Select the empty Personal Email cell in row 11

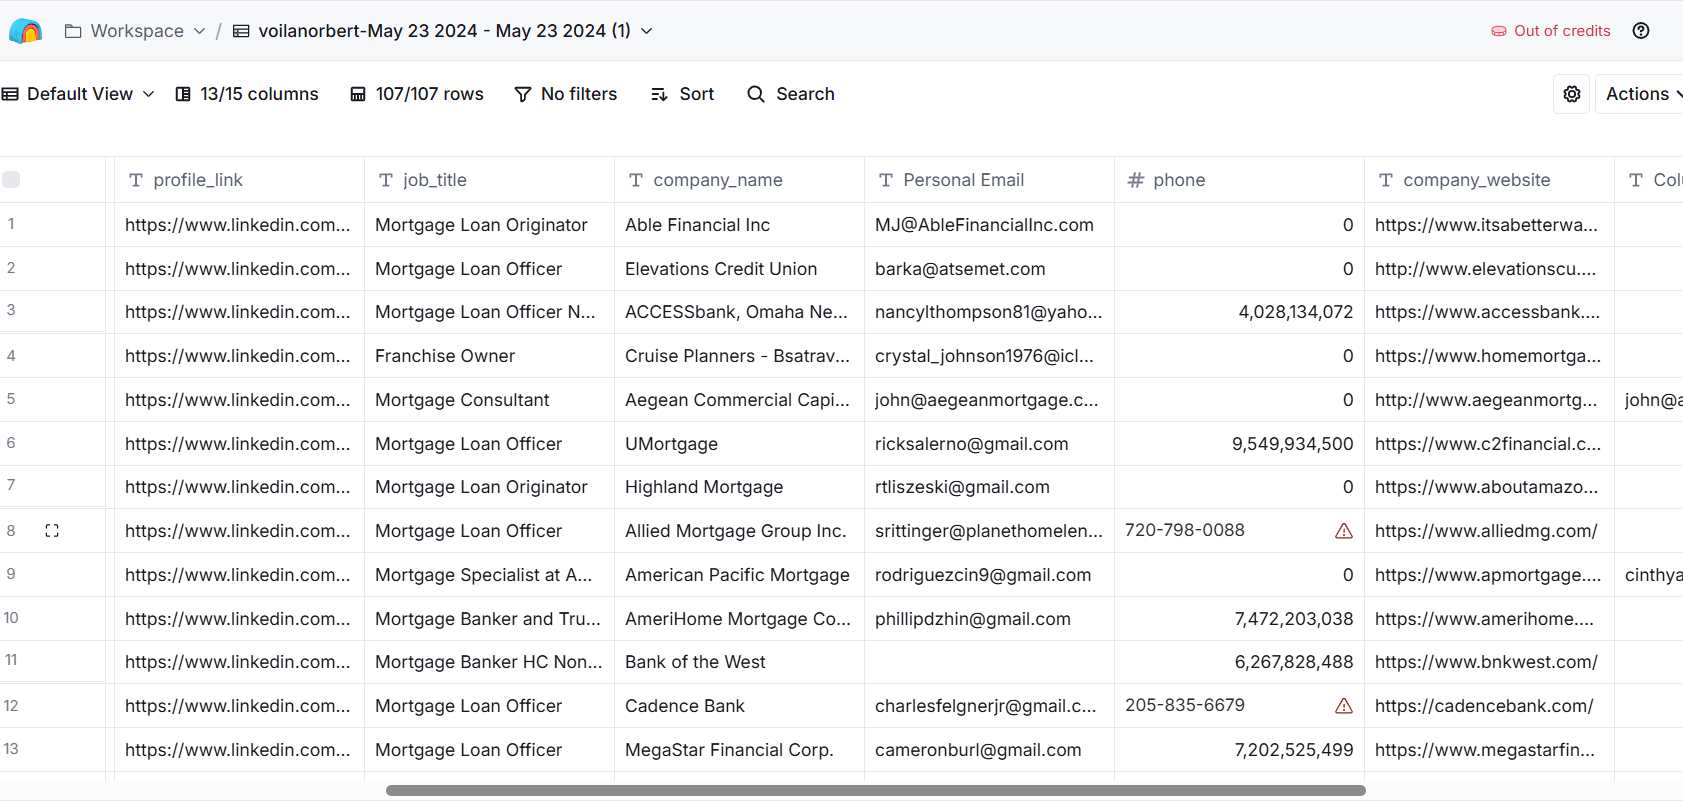(989, 662)
